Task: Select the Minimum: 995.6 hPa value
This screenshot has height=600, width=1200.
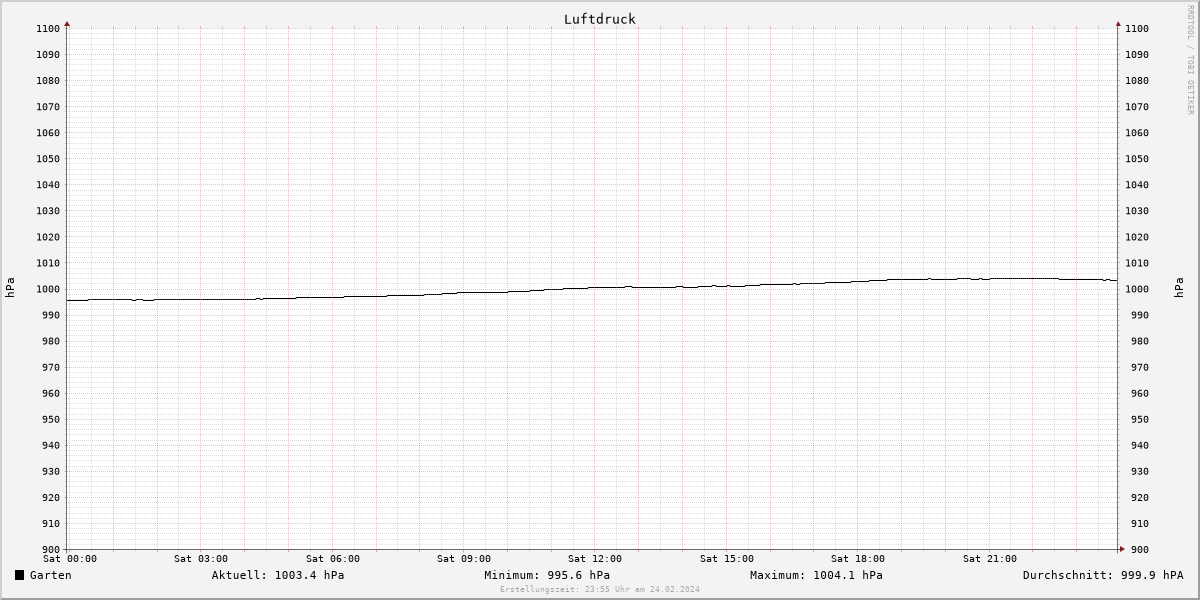Action: [547, 575]
